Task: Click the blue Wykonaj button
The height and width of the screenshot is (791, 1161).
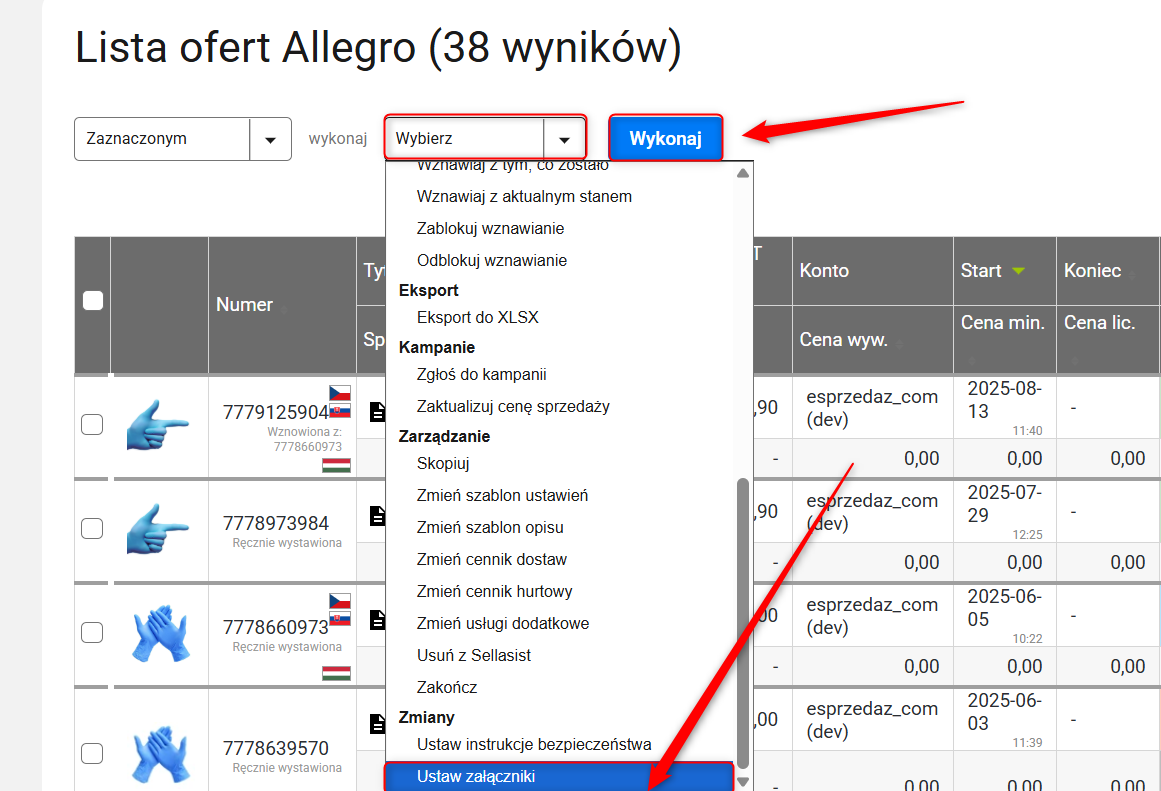Action: point(665,138)
